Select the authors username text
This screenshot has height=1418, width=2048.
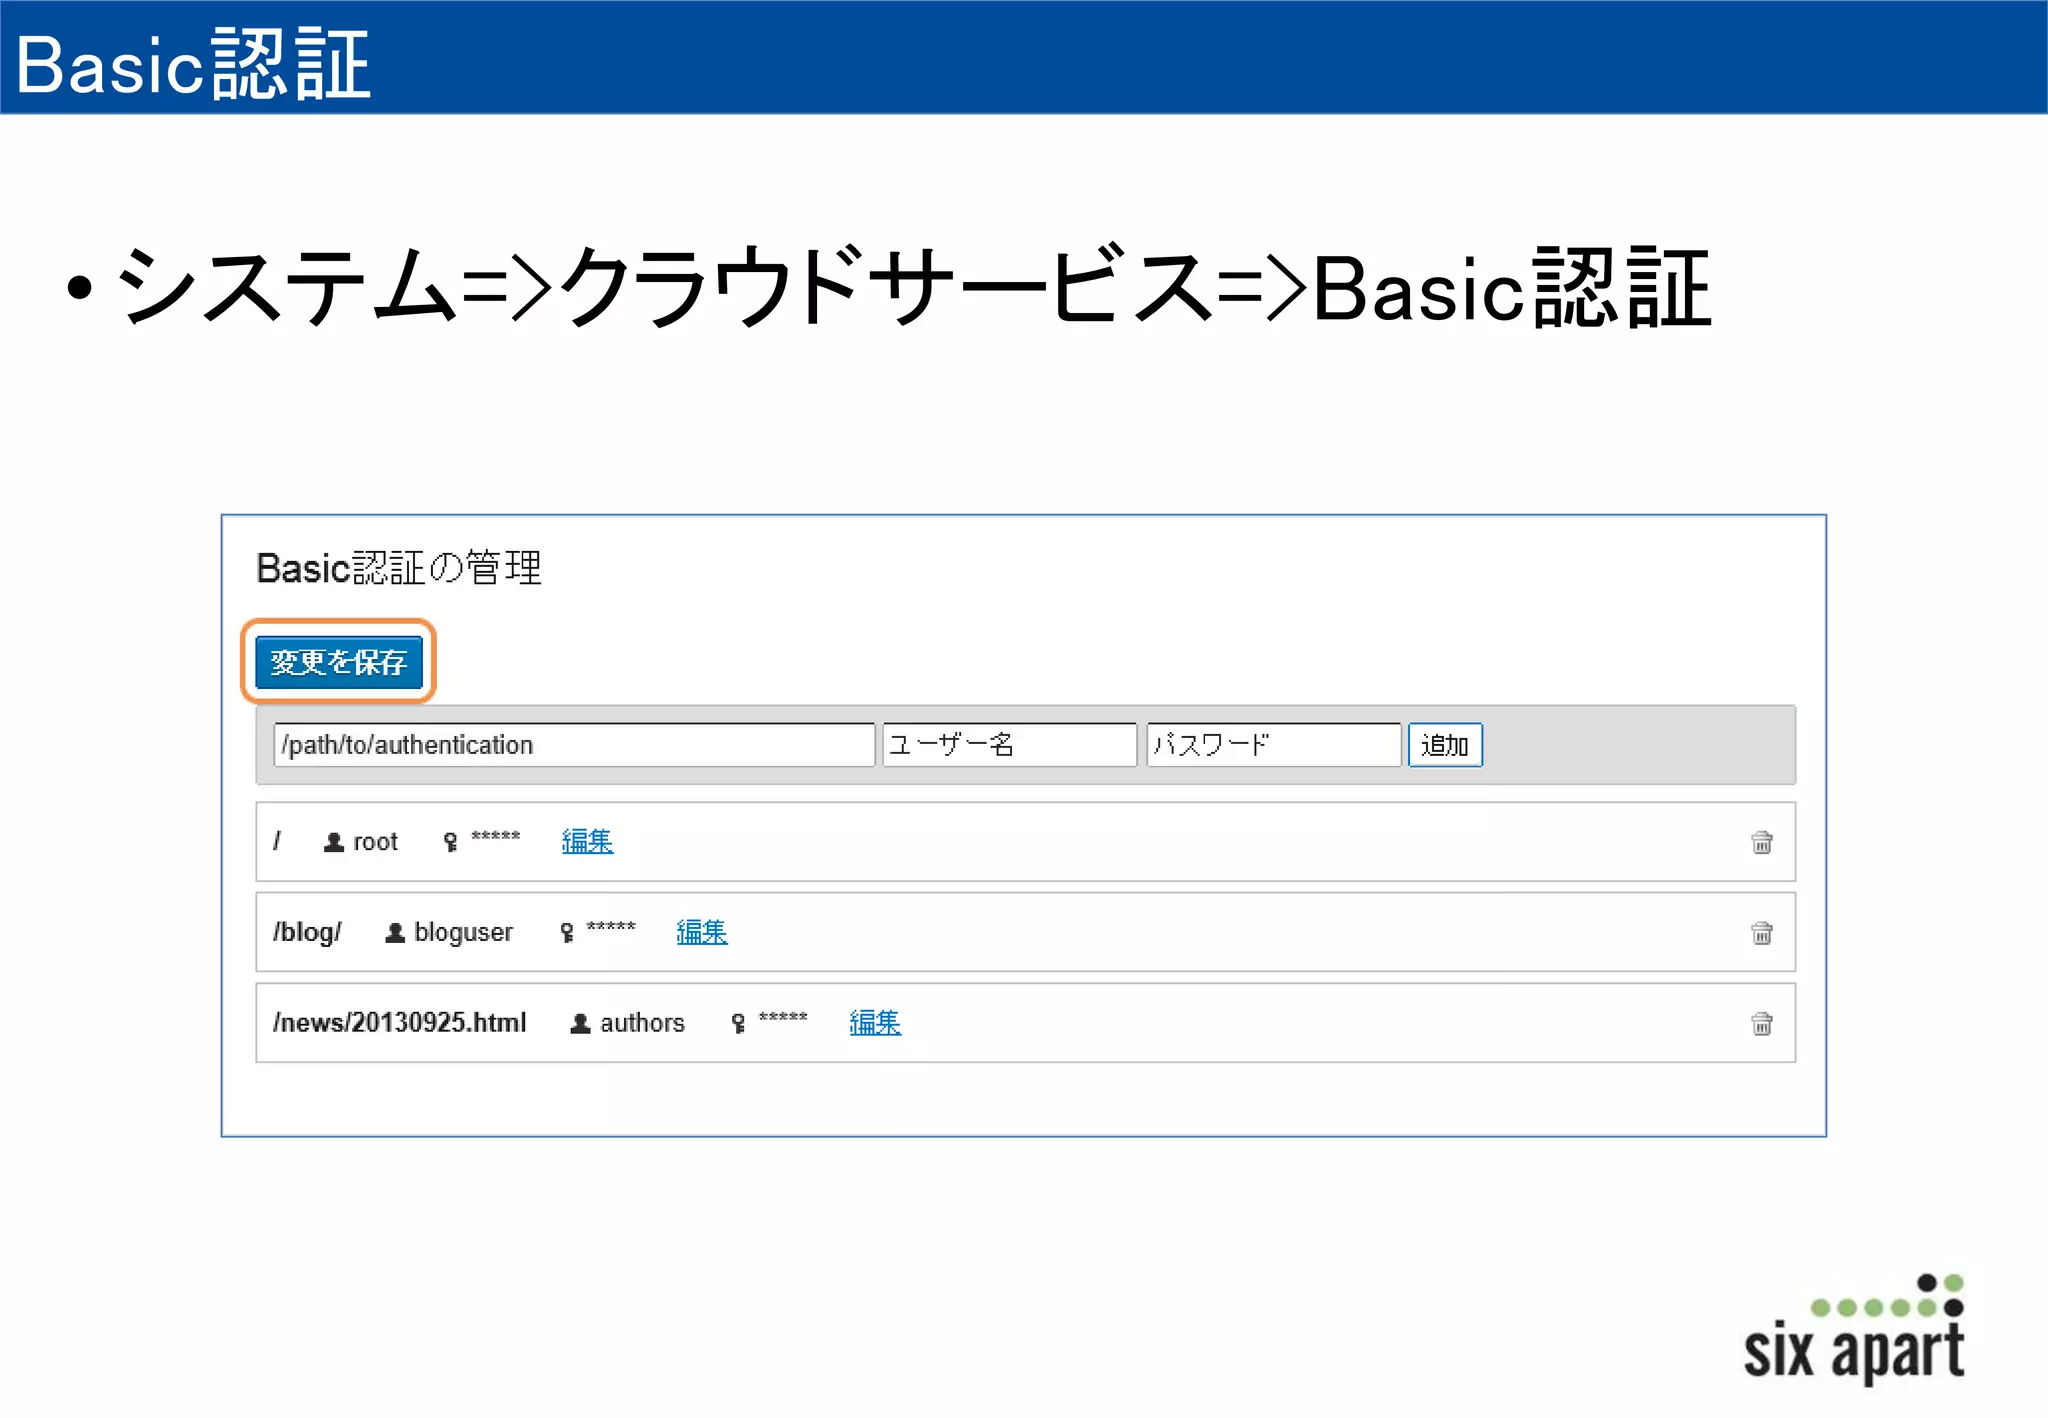[x=642, y=1023]
